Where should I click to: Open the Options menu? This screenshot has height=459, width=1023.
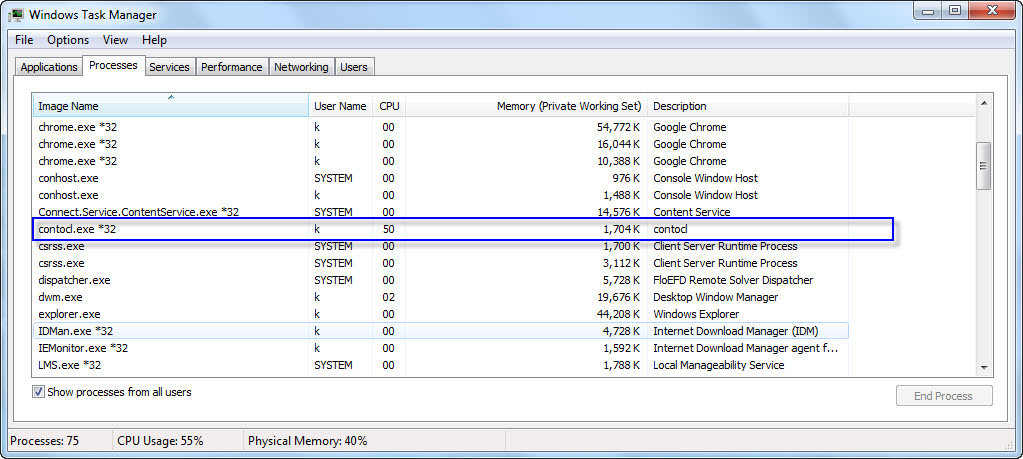point(68,40)
